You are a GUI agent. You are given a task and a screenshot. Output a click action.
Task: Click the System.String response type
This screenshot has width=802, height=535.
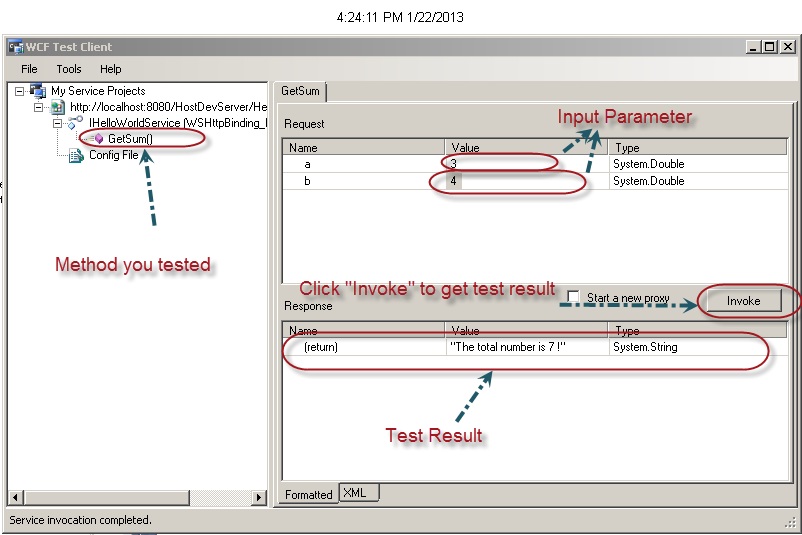[645, 347]
